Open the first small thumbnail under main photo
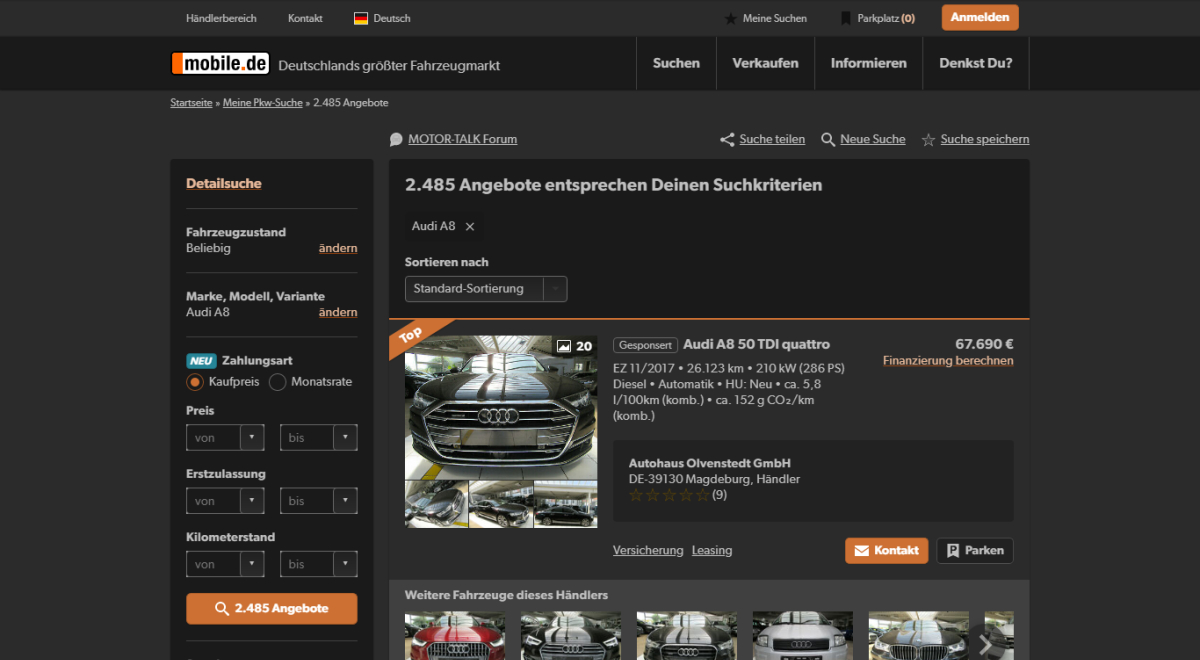 point(436,504)
